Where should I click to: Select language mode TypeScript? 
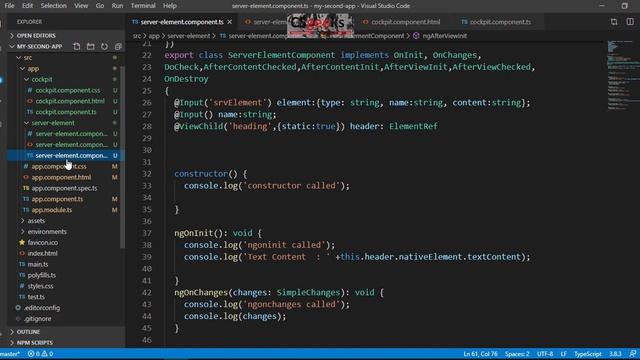(x=588, y=354)
